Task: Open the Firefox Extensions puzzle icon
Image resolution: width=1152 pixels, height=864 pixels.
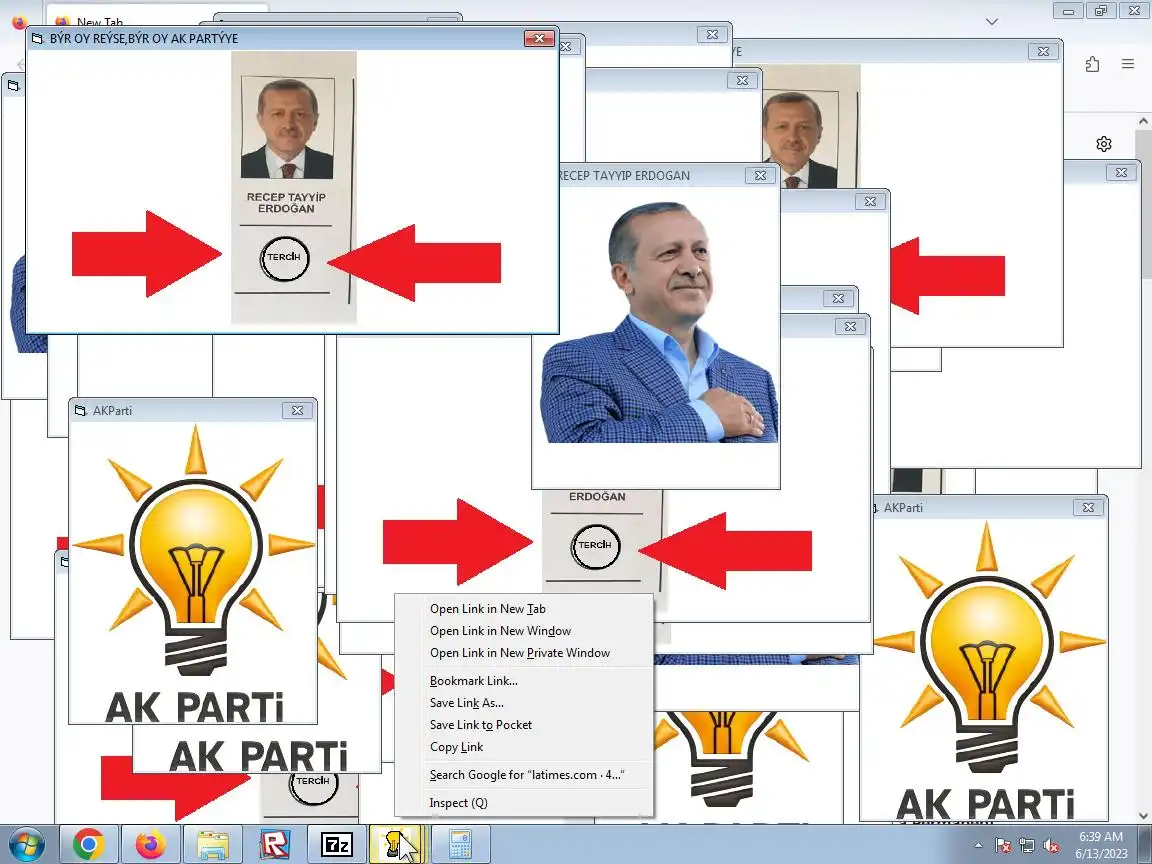Action: point(1092,64)
